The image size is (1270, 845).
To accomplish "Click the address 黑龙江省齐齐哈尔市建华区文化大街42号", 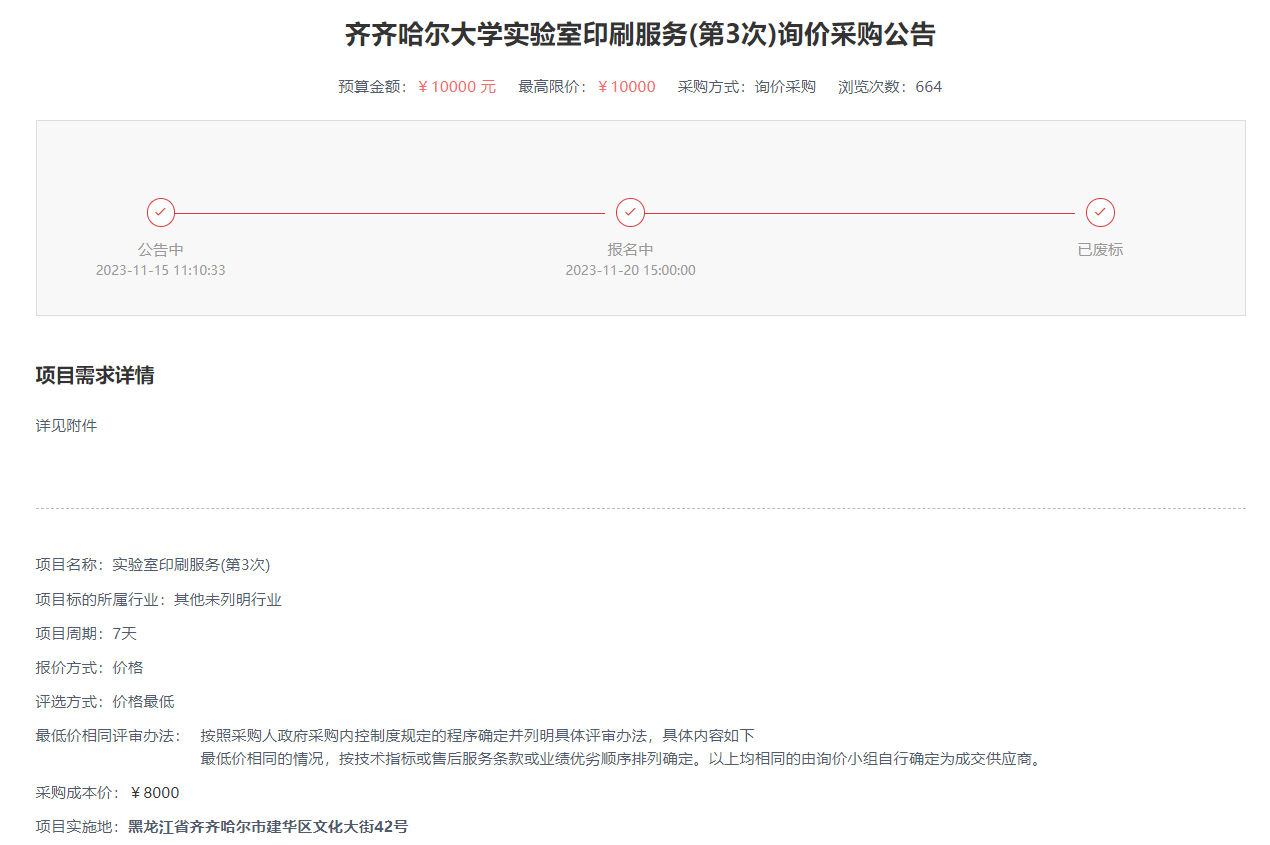I will (x=268, y=827).
